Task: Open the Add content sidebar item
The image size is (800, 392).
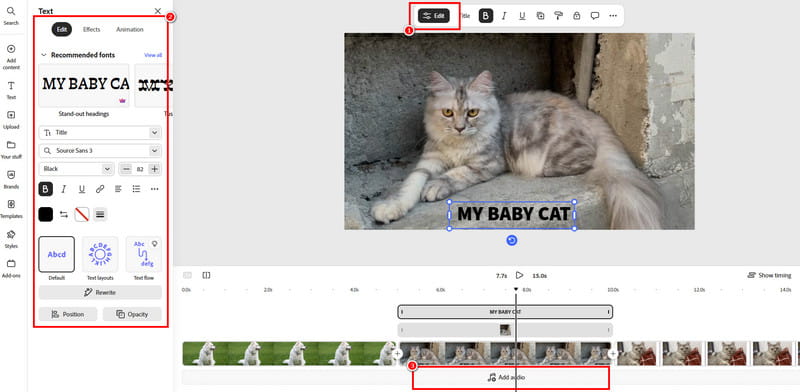Action: (x=11, y=57)
